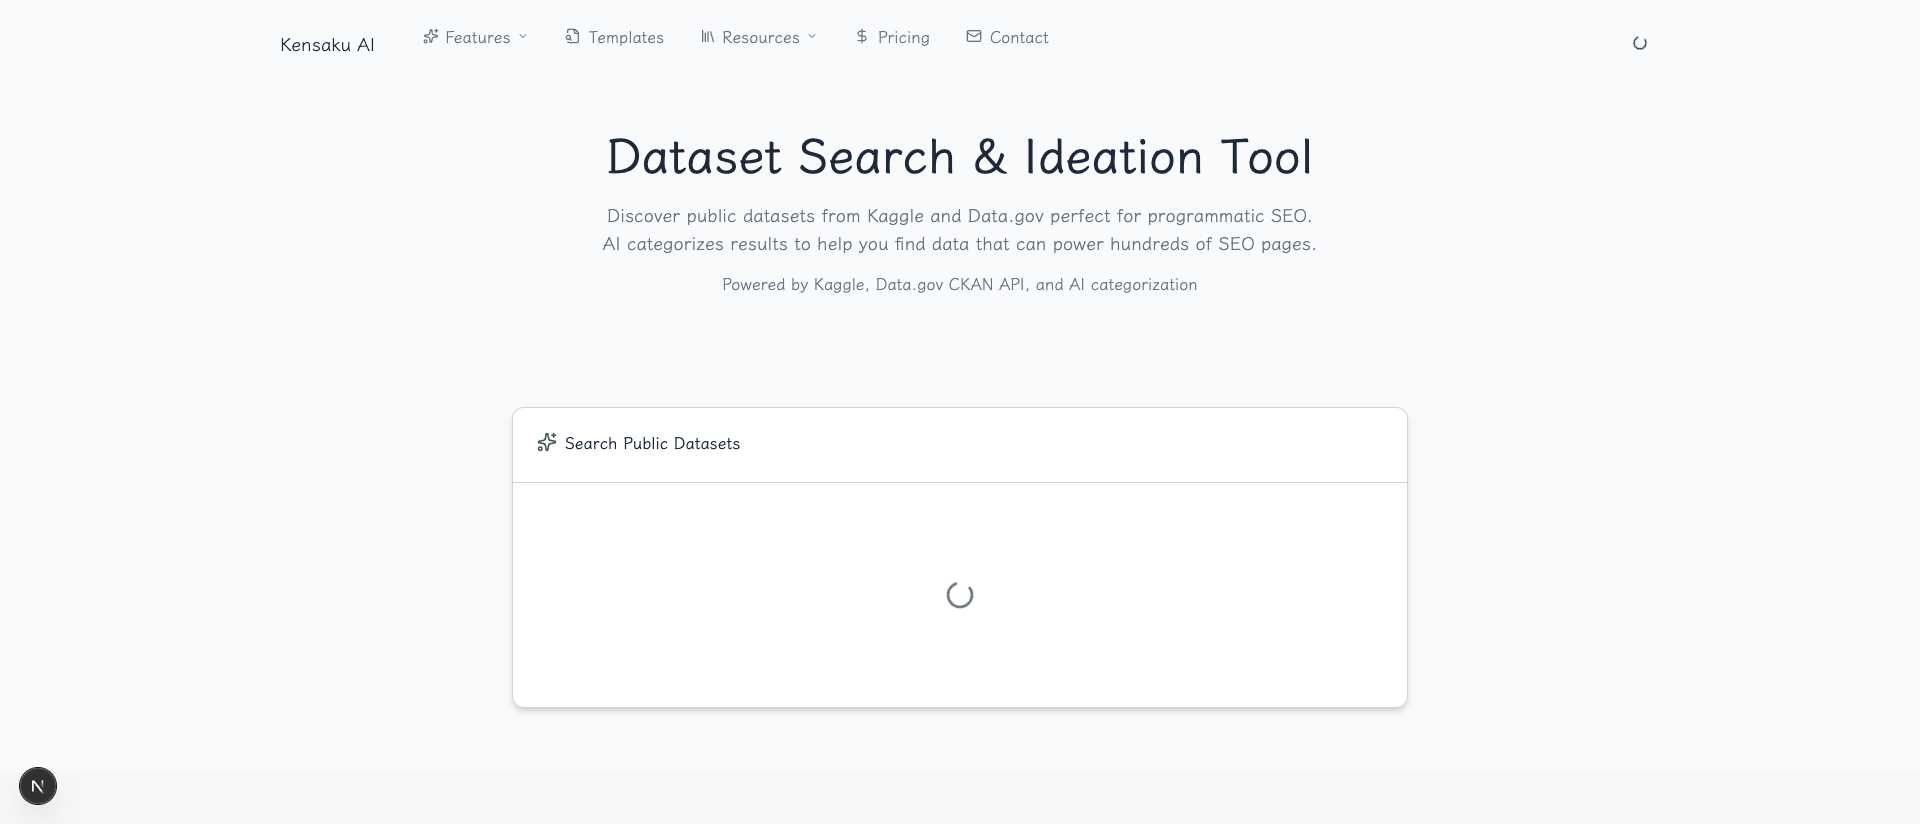Click the sparkles icon beside Features
The image size is (1920, 824).
(x=431, y=37)
